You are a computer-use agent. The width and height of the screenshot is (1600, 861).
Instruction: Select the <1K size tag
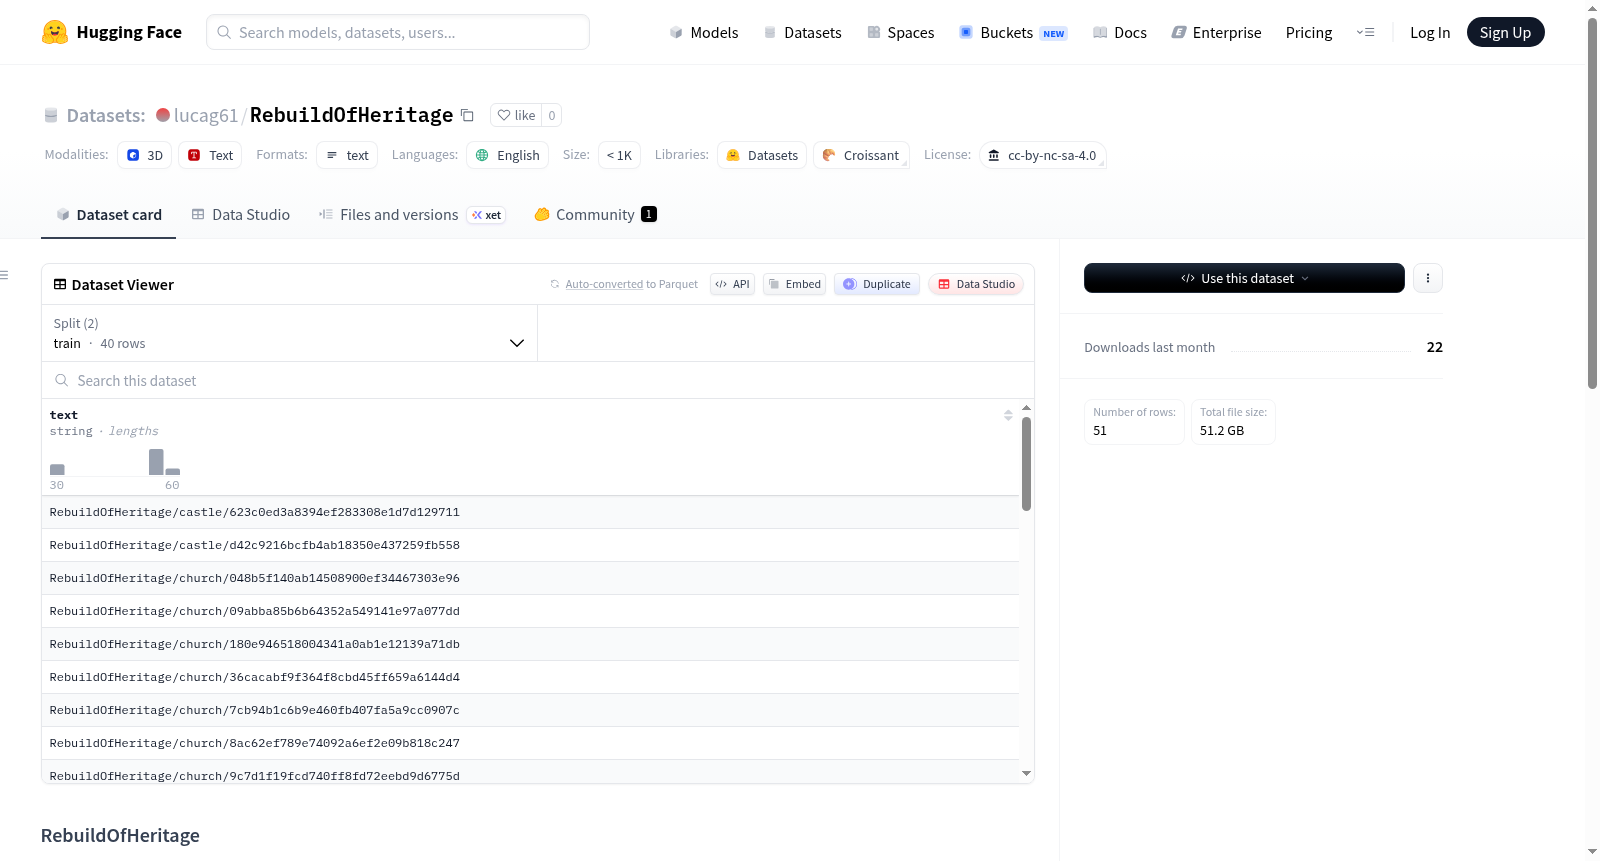[620, 155]
